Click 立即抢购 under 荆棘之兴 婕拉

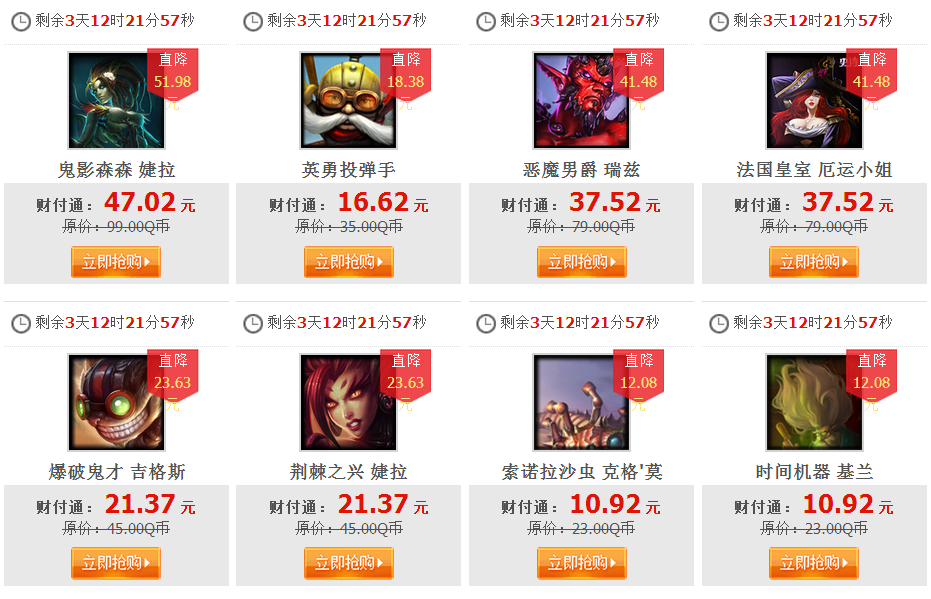(x=349, y=563)
